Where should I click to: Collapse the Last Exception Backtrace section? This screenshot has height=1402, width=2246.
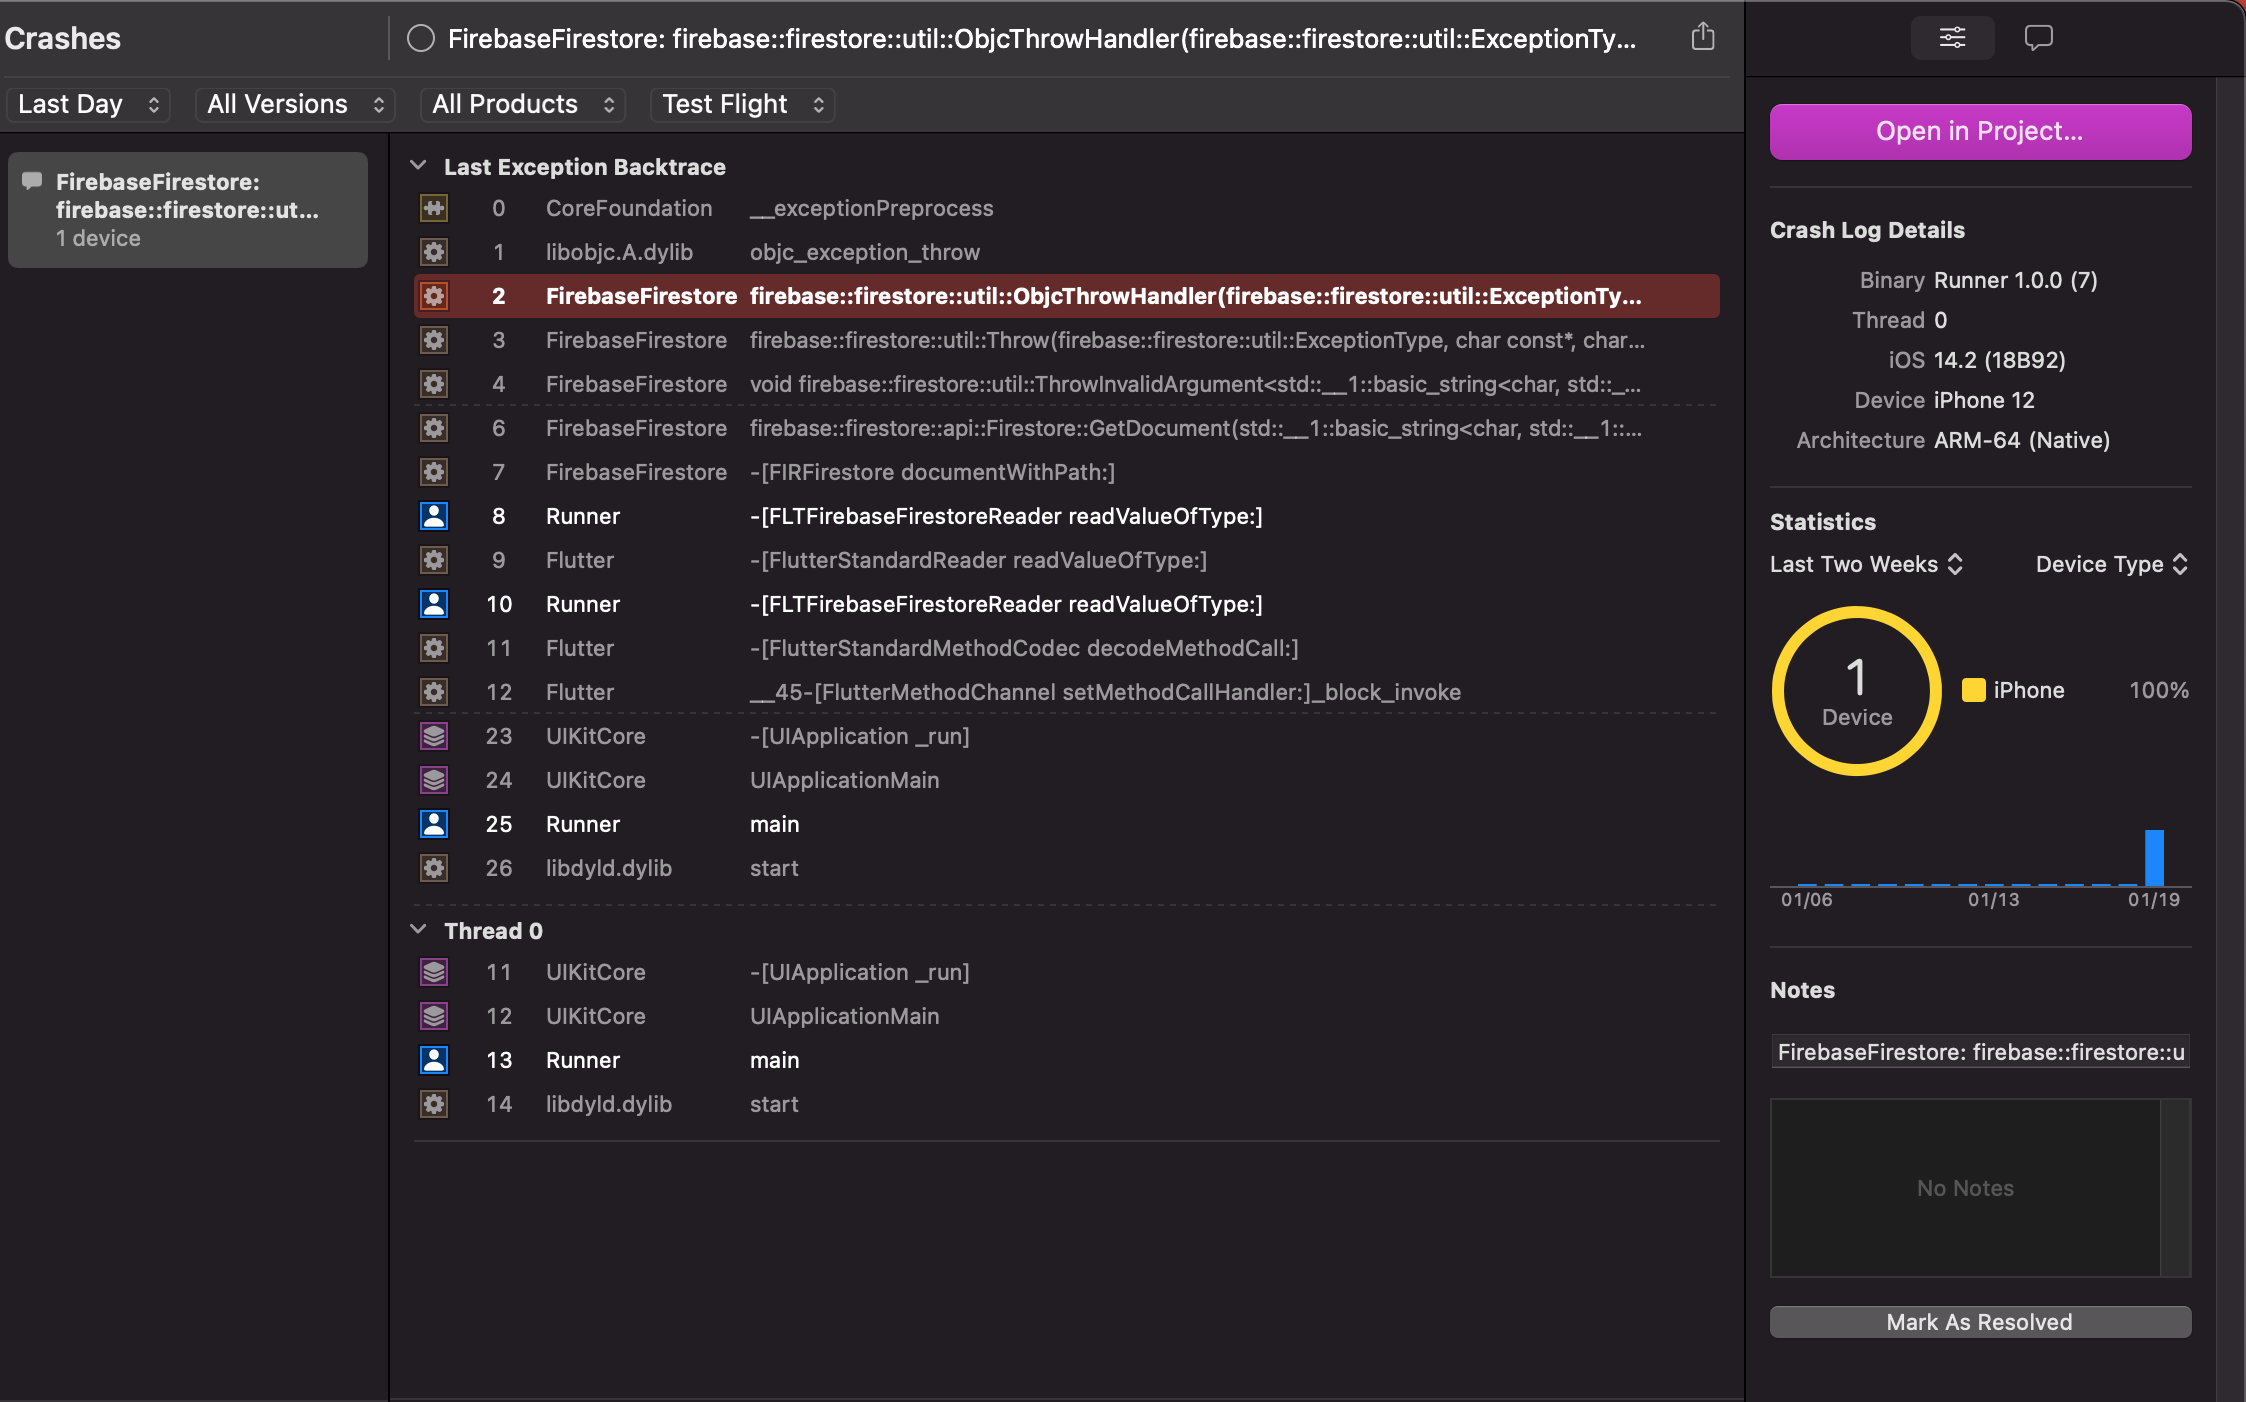[419, 166]
